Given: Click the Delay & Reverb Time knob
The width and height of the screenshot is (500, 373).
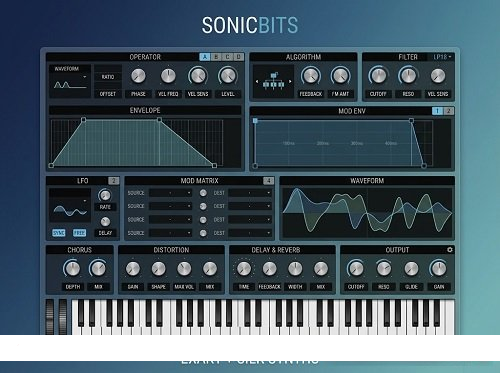Looking at the screenshot, I should (x=244, y=269).
